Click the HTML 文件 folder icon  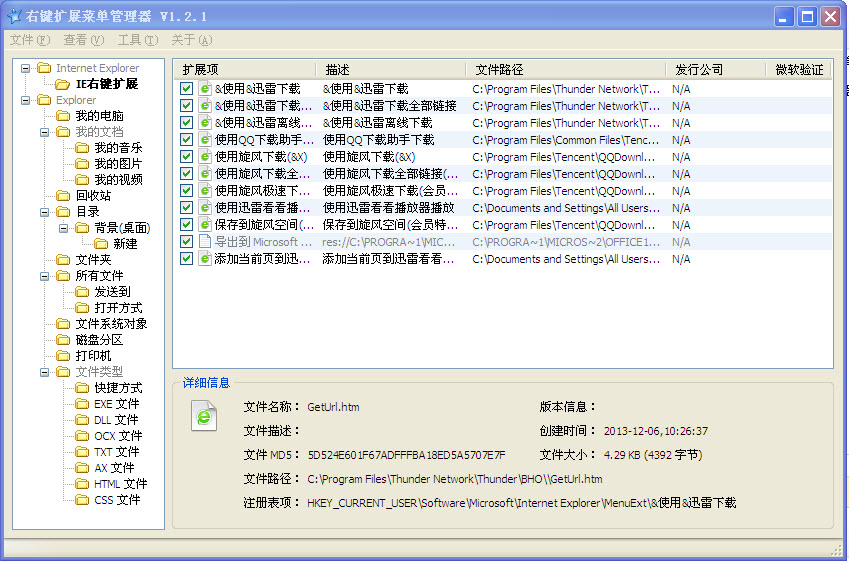pyautogui.click(x=82, y=484)
